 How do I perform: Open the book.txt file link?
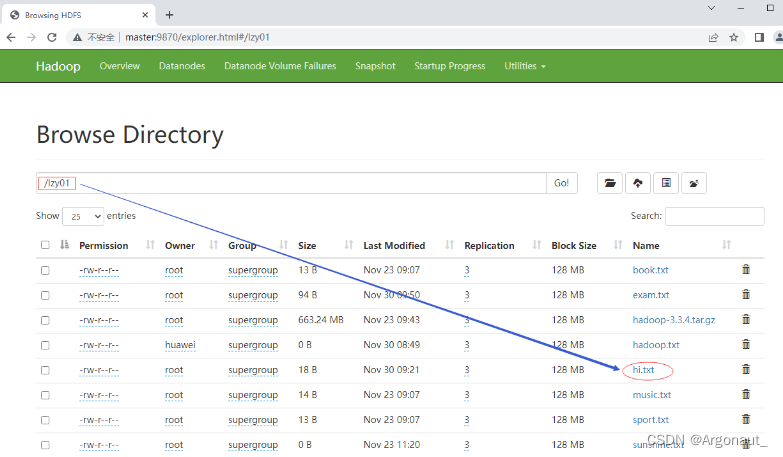coord(650,270)
